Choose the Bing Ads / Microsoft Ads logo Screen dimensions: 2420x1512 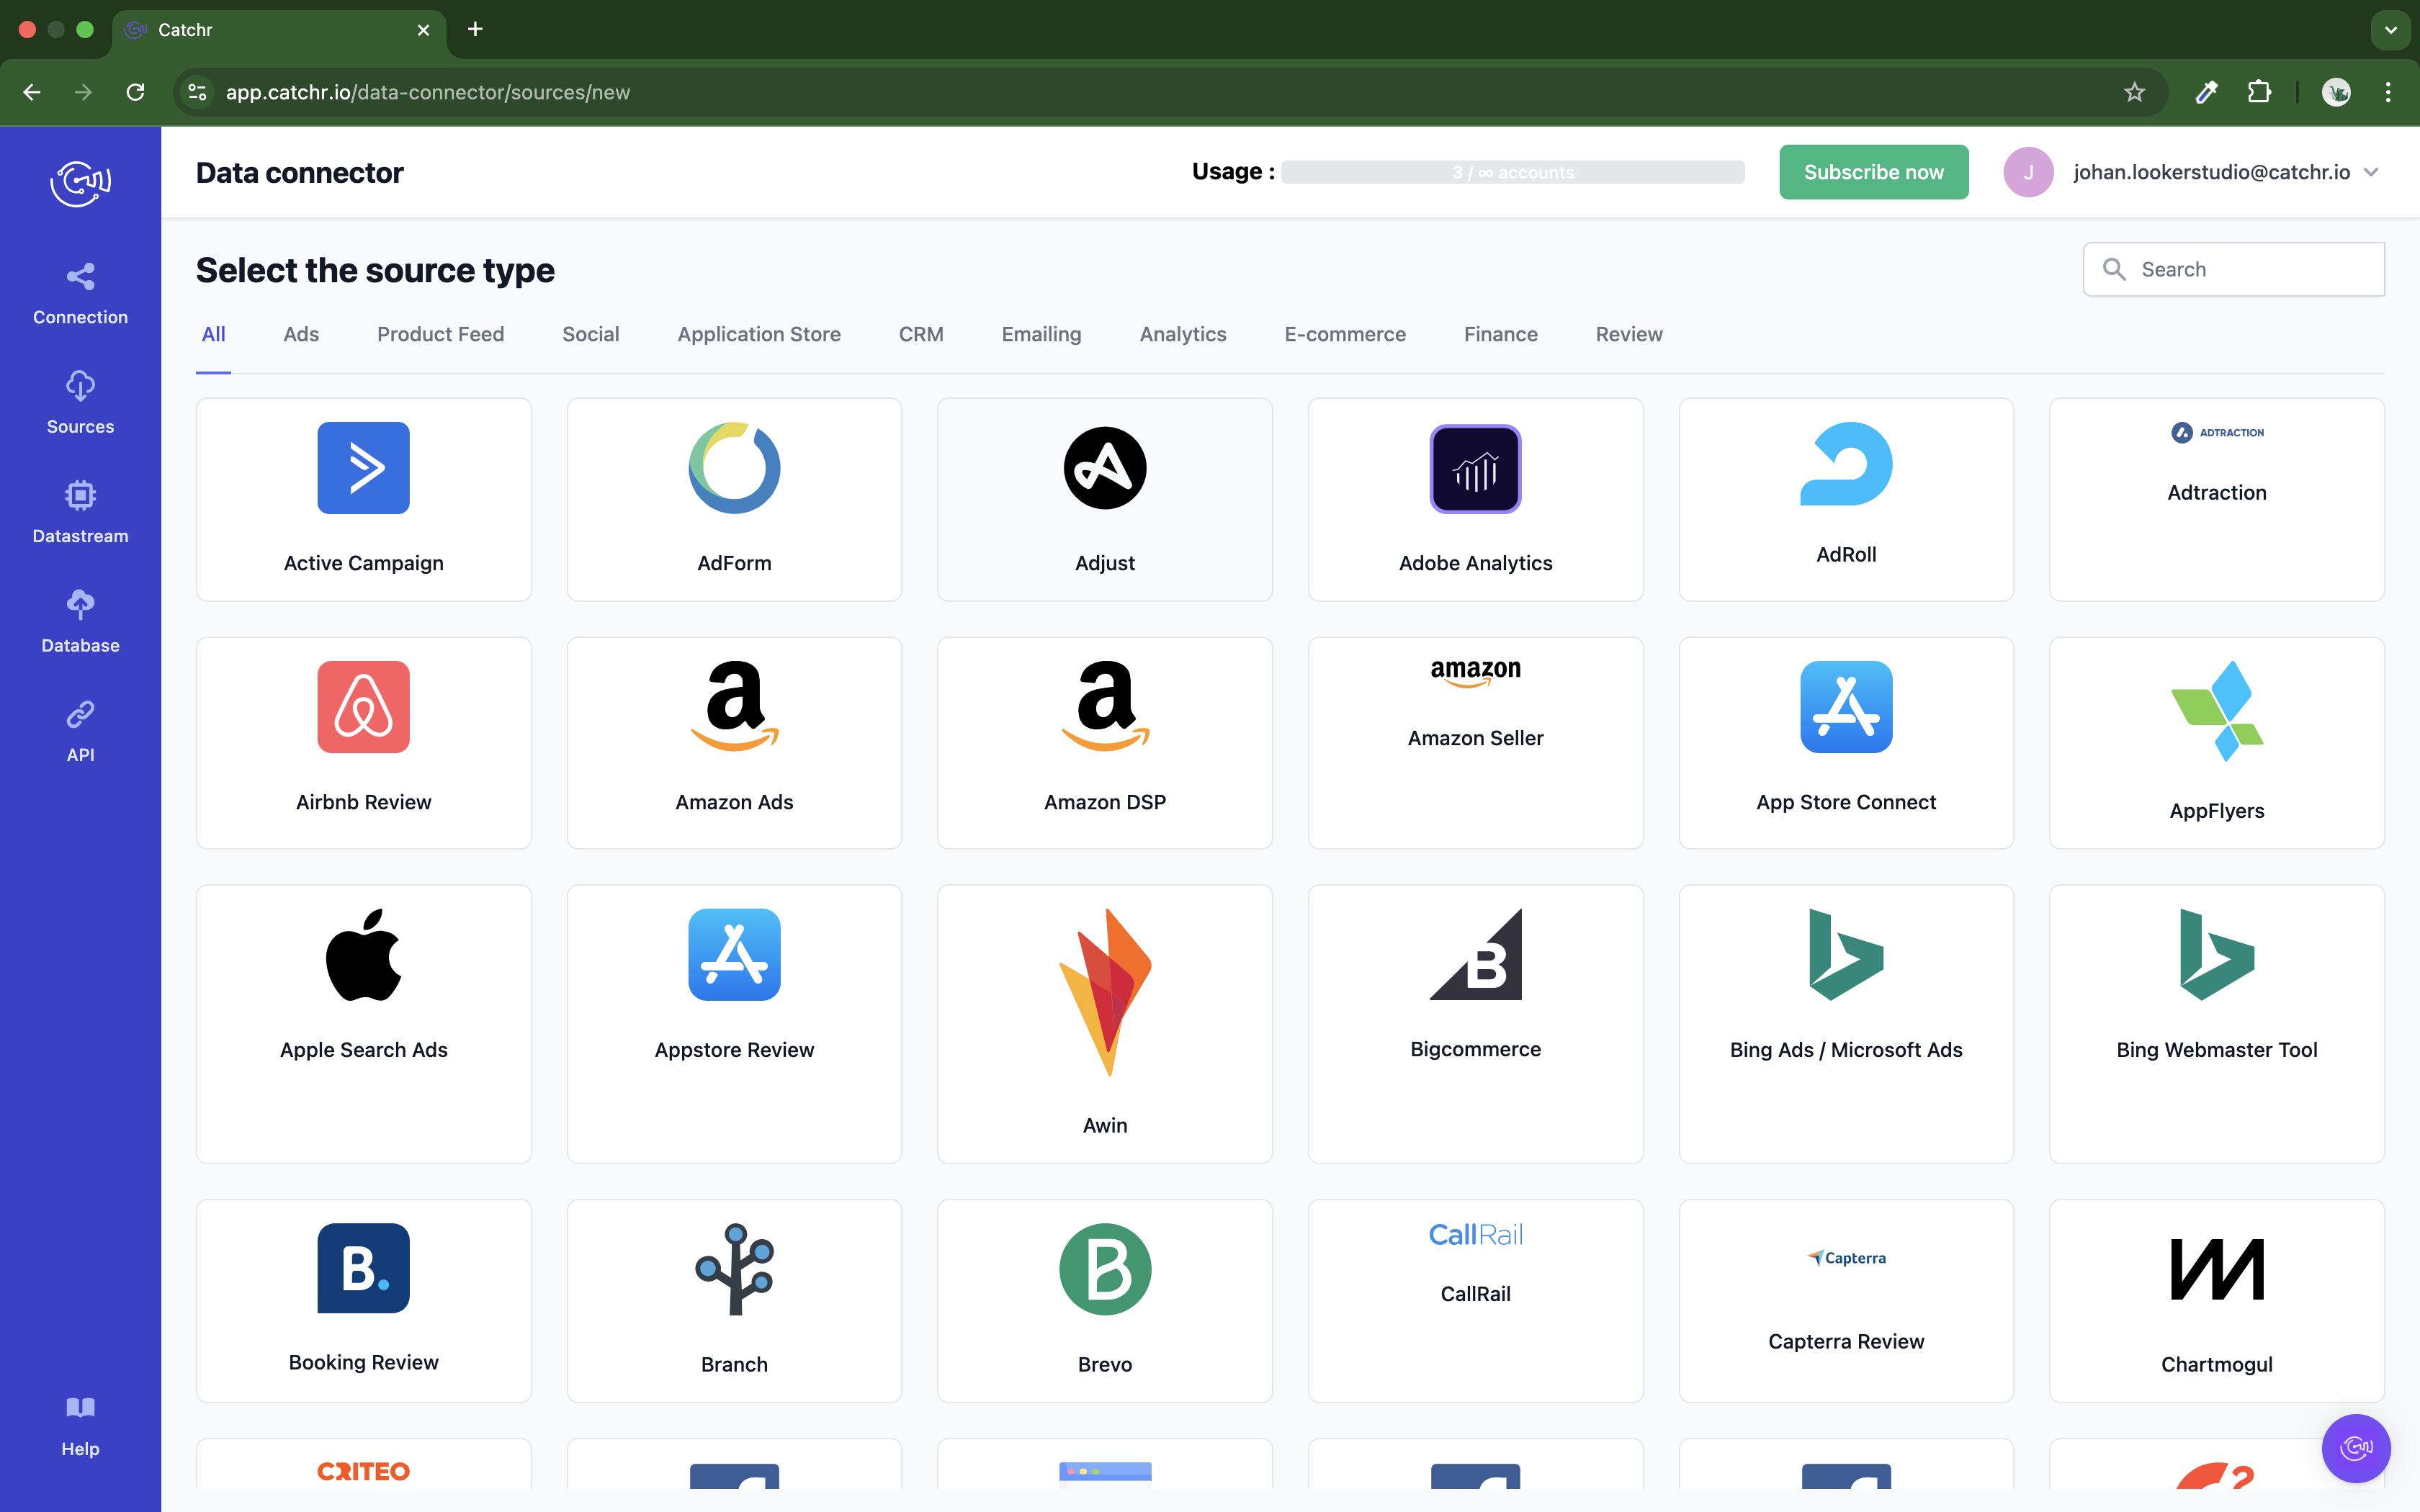point(1846,954)
